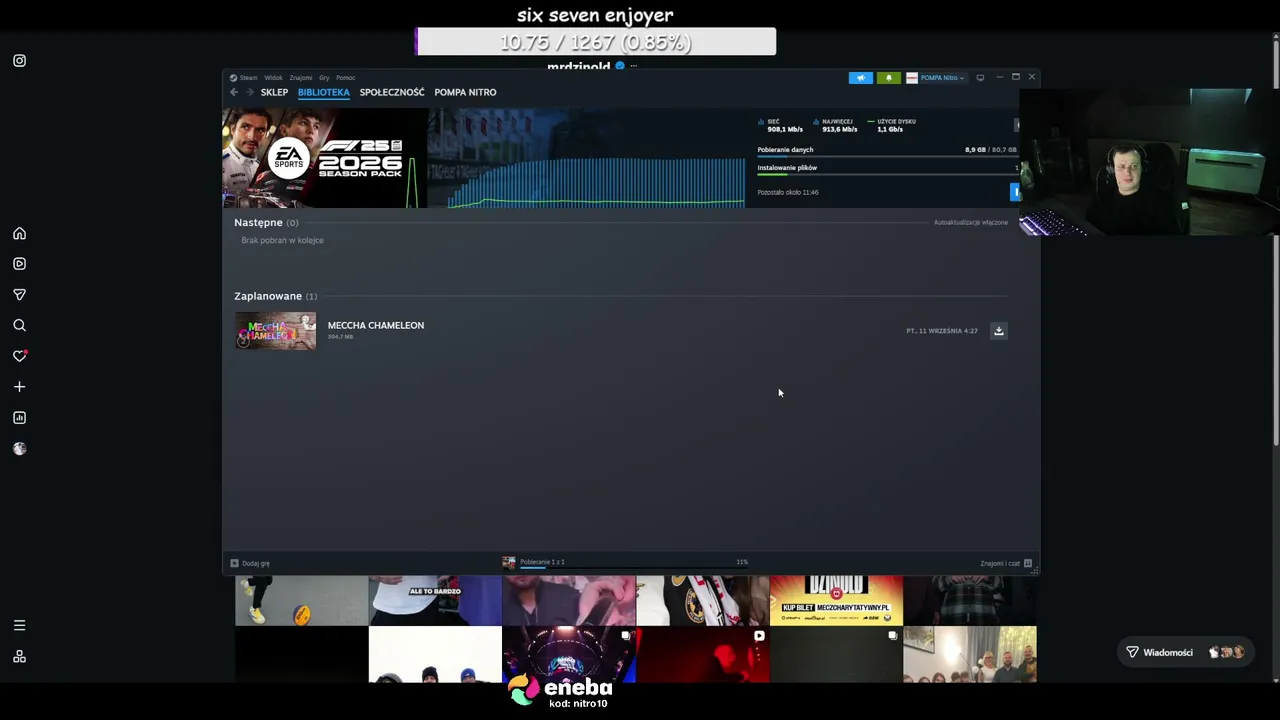Click Steam back navigation arrow
Image resolution: width=1280 pixels, height=720 pixels.
(x=234, y=92)
